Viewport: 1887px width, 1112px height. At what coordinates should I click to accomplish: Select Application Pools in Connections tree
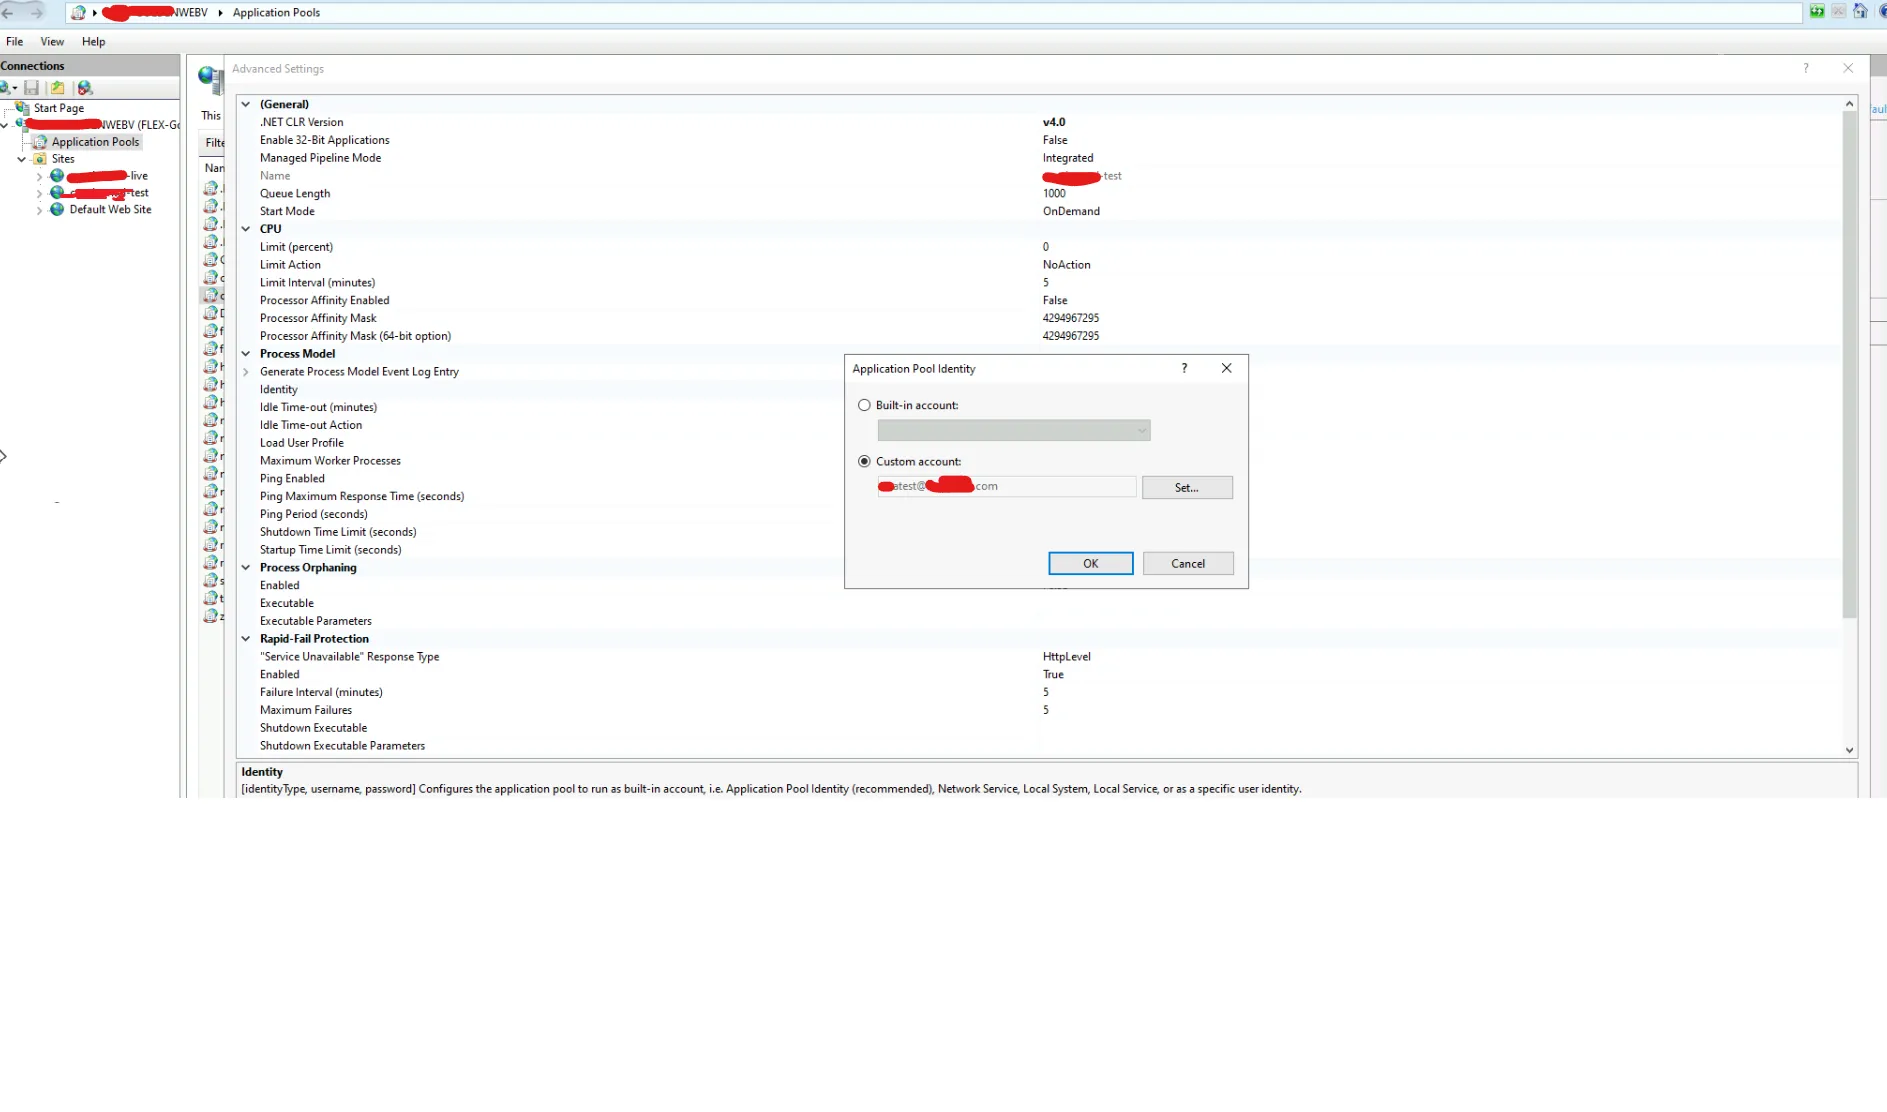(x=95, y=142)
